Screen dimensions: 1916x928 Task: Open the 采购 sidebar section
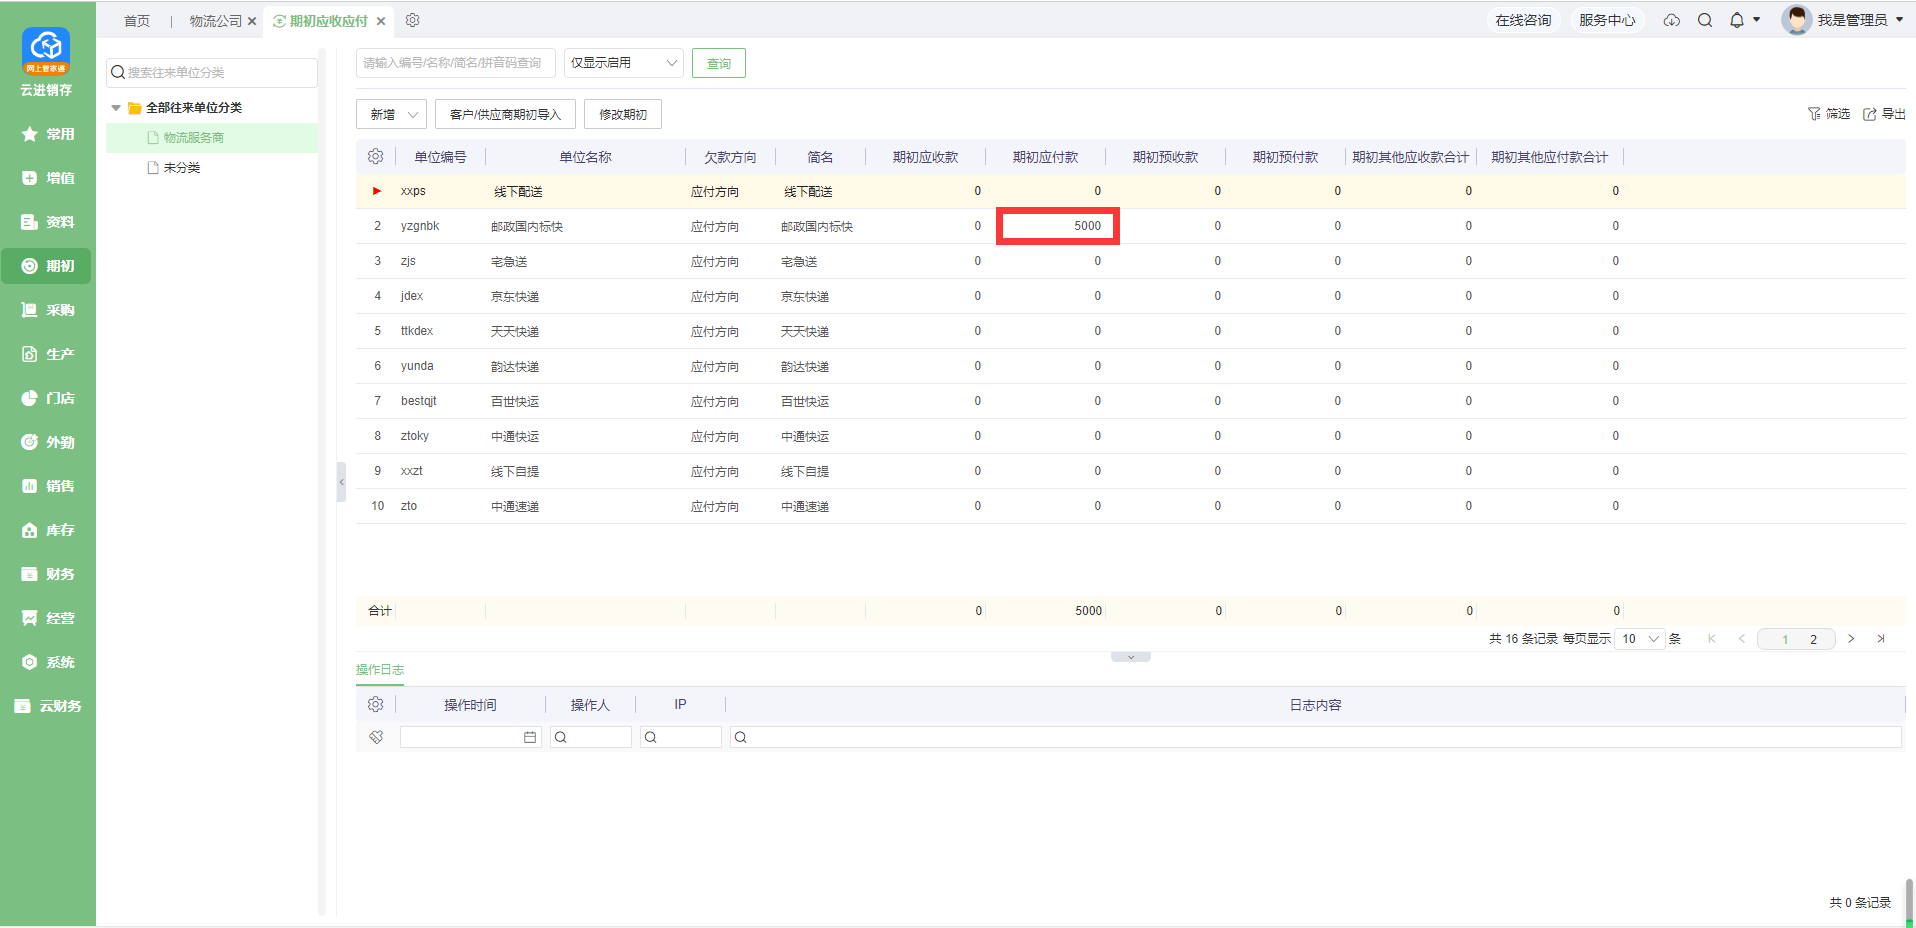pos(48,310)
